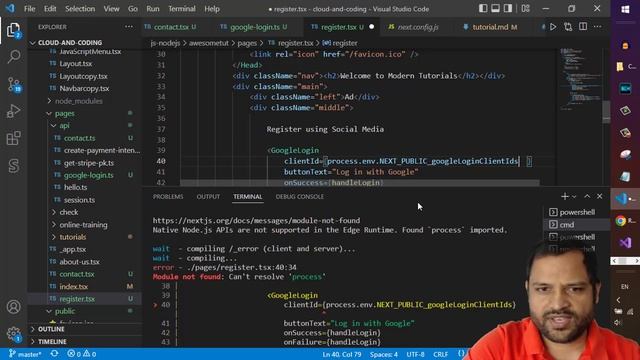Close the terminal panel
Image resolution: width=640 pixels, height=360 pixels.
pyautogui.click(x=600, y=197)
